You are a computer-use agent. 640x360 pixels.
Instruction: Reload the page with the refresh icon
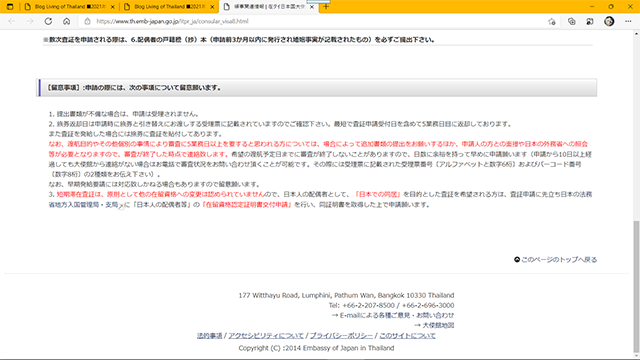click(48, 21)
